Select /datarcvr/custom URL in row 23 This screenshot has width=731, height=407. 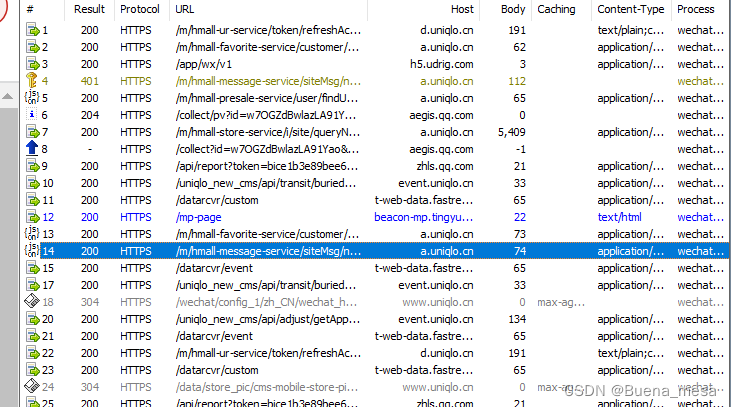[217, 370]
